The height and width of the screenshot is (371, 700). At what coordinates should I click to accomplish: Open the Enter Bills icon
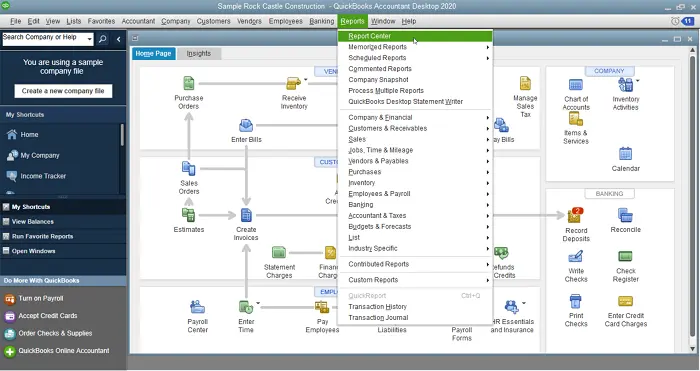coord(246,126)
